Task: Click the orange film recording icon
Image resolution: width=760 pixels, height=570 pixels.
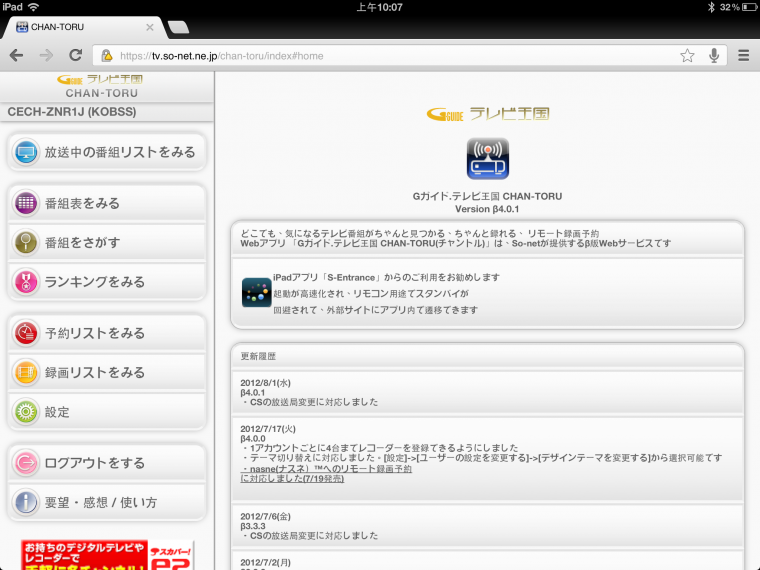Action: [x=26, y=372]
